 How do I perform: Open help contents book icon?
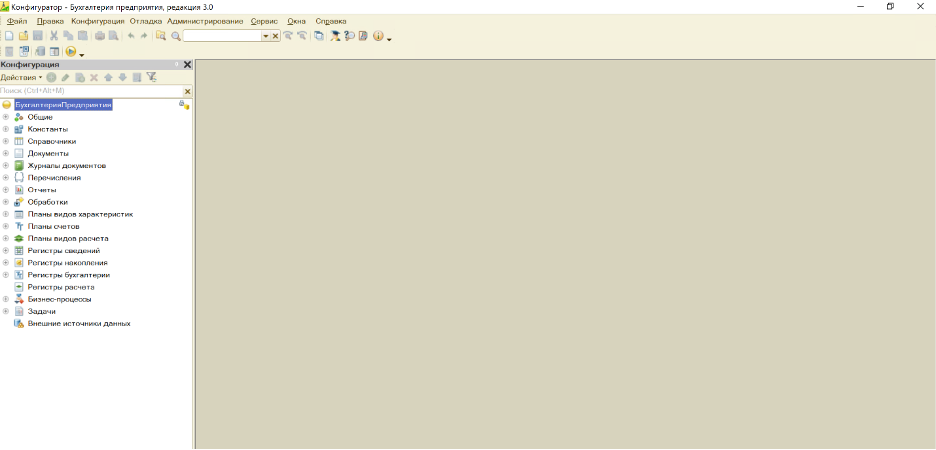[362, 36]
